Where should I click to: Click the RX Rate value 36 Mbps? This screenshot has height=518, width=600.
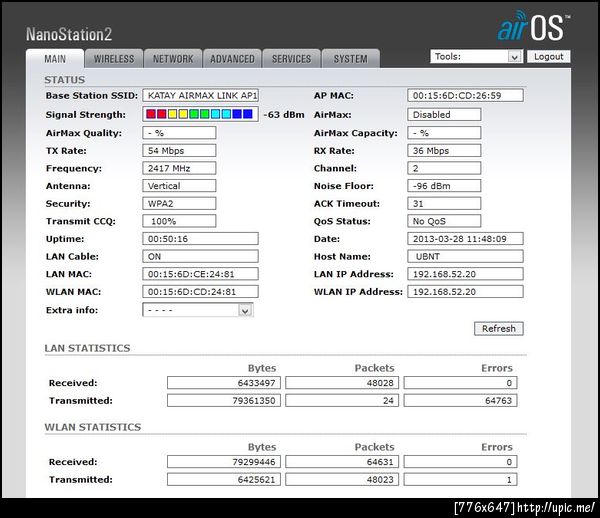444,151
